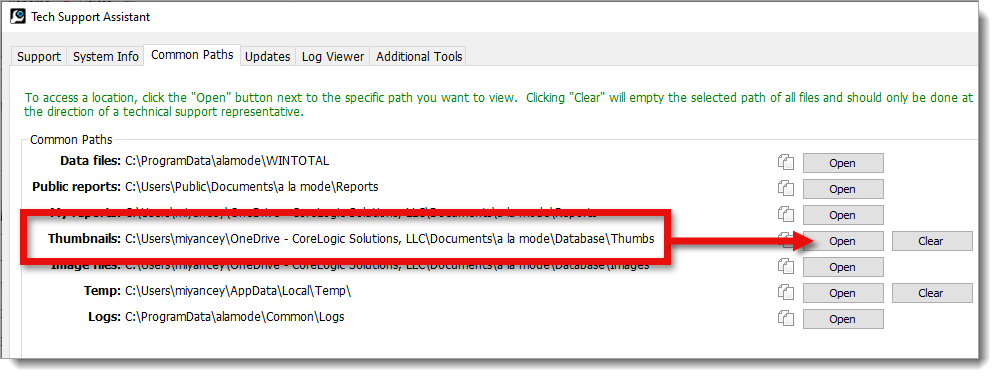The width and height of the screenshot is (999, 379).
Task: Select the Common Paths tab
Action: tap(192, 55)
